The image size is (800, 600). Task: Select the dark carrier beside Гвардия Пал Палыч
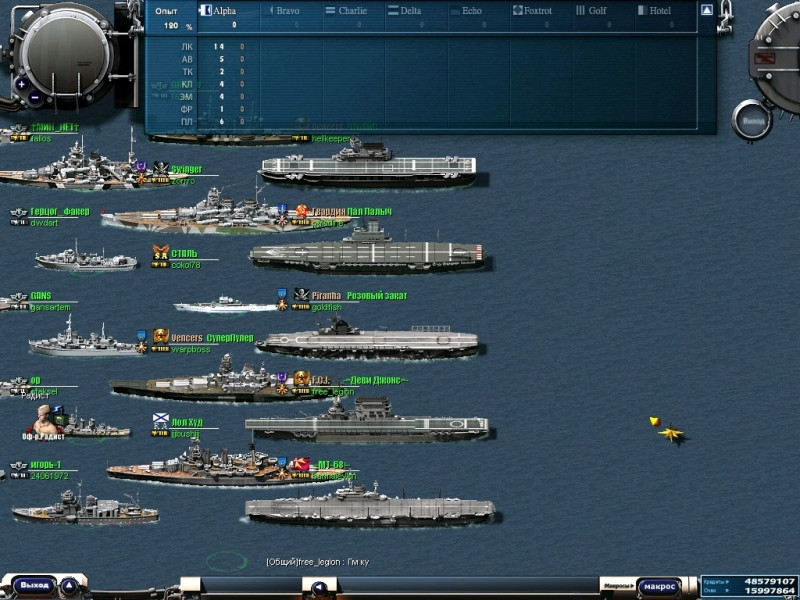click(368, 250)
